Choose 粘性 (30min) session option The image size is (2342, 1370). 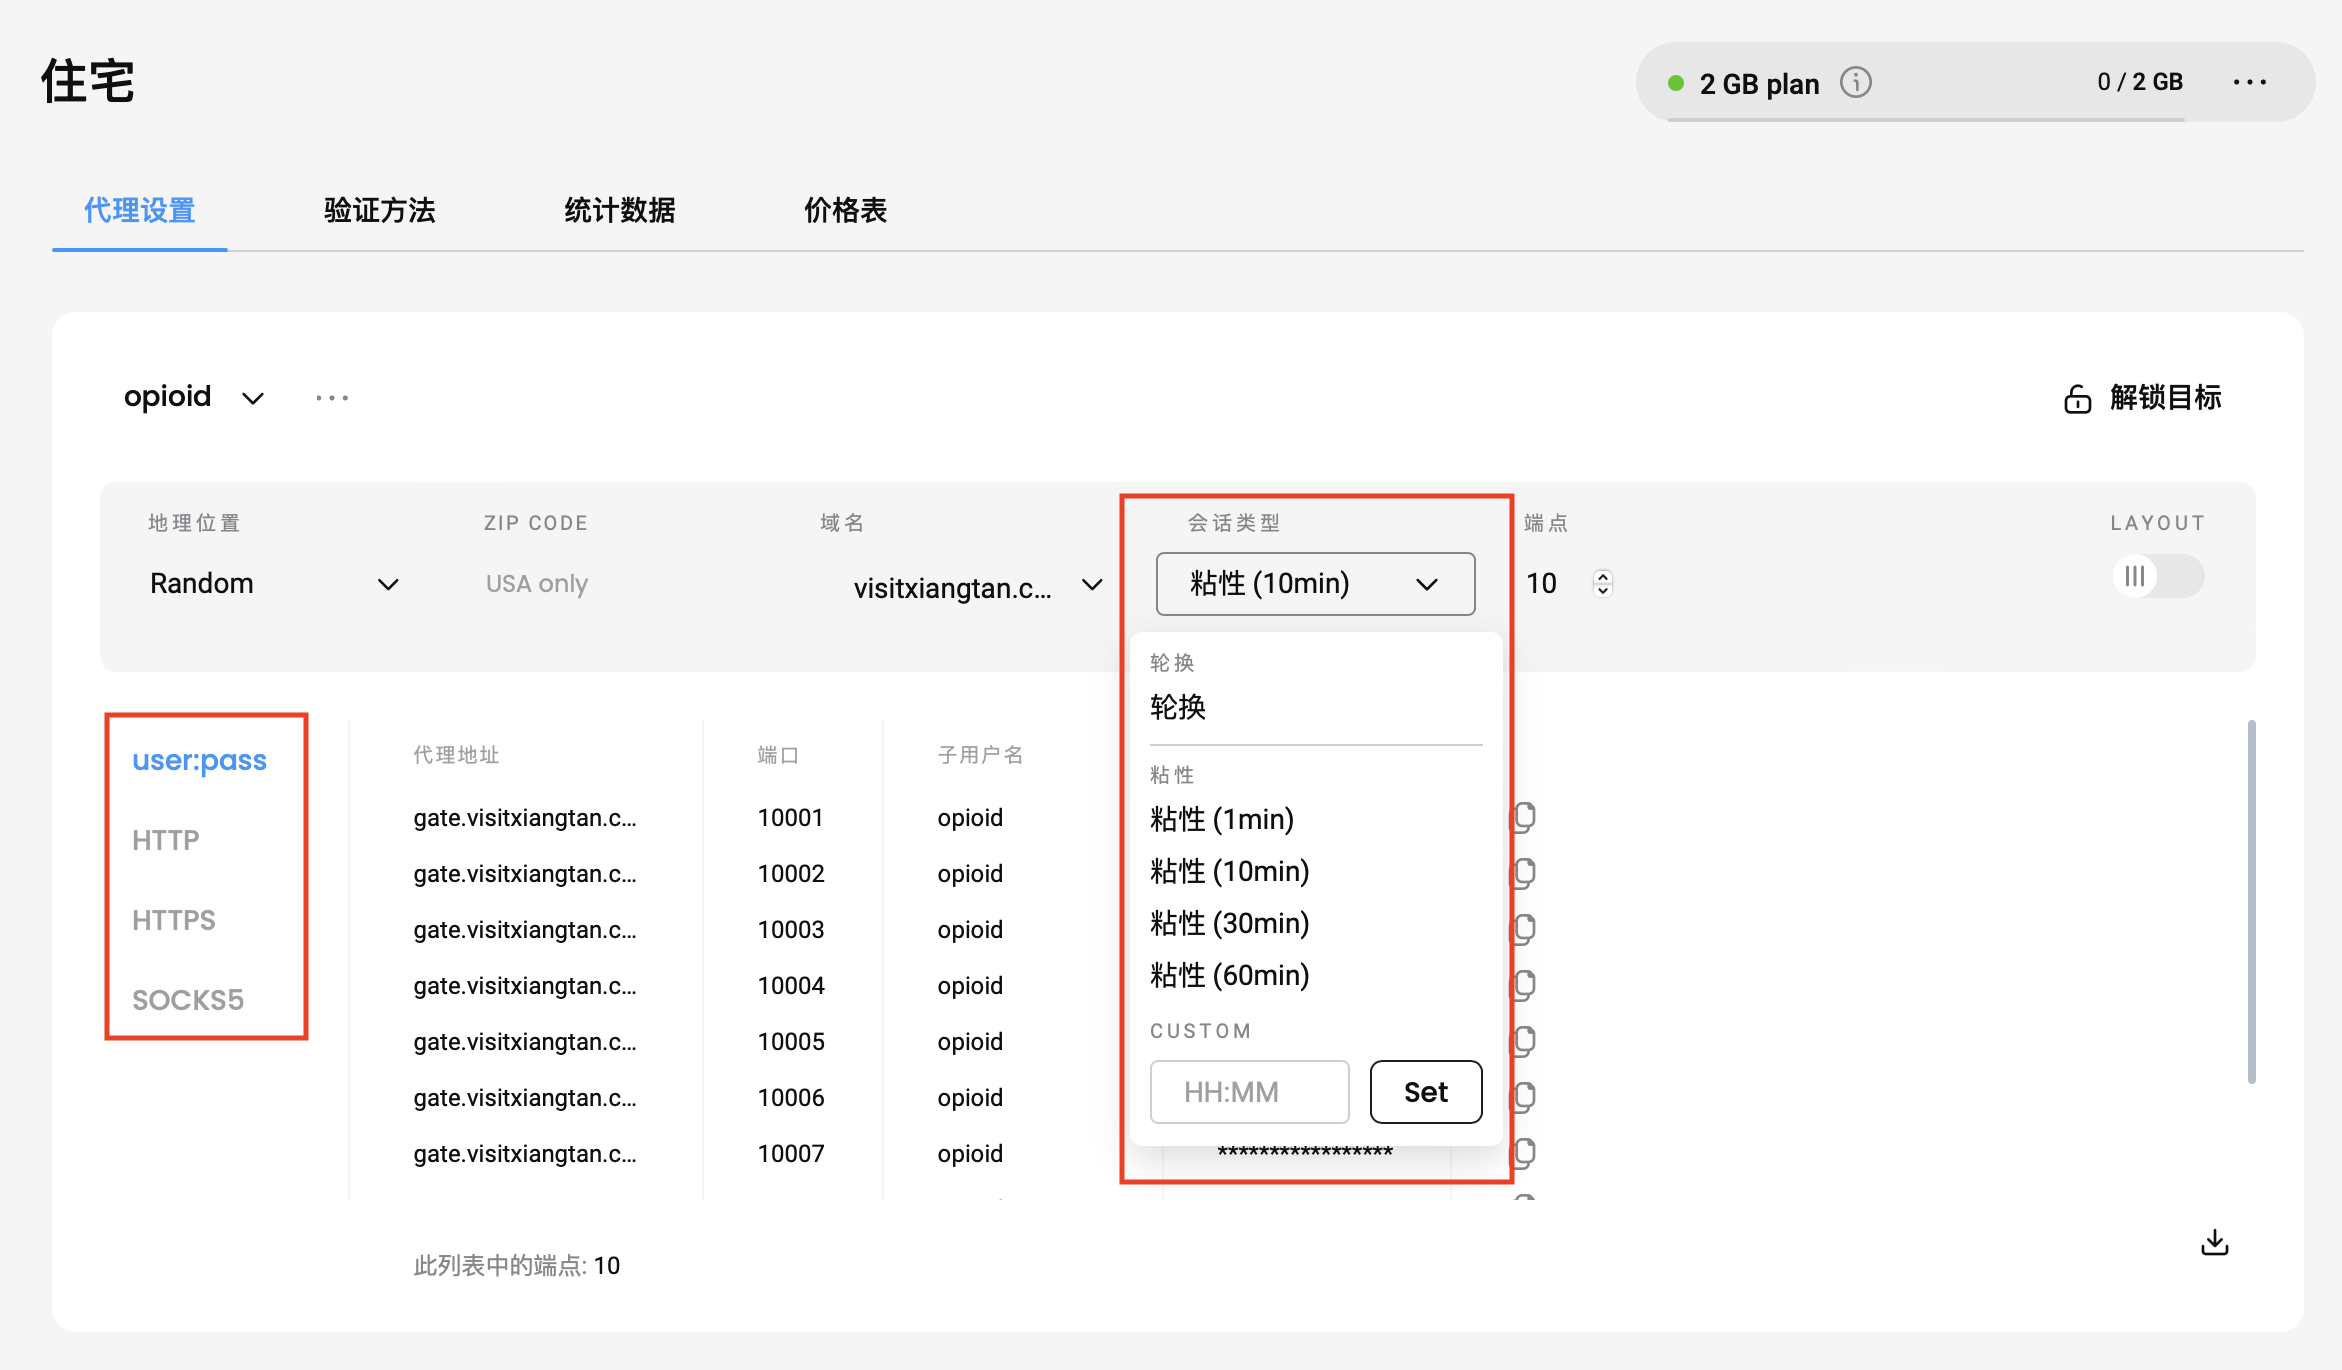1230,924
